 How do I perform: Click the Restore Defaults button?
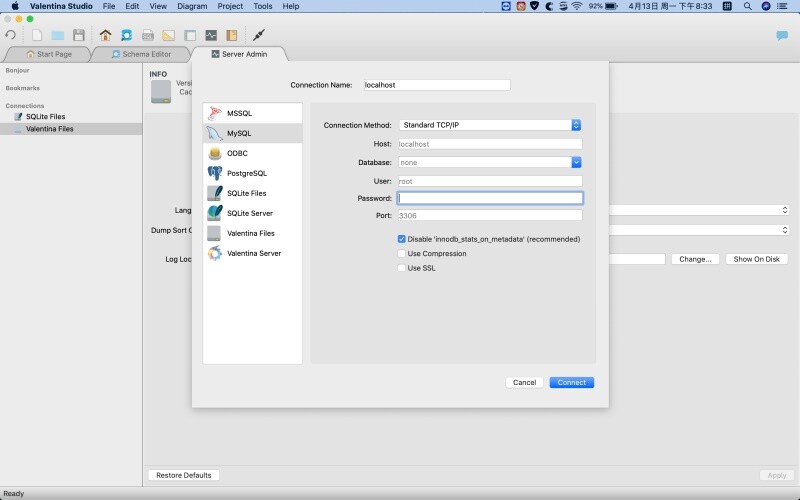tap(184, 475)
